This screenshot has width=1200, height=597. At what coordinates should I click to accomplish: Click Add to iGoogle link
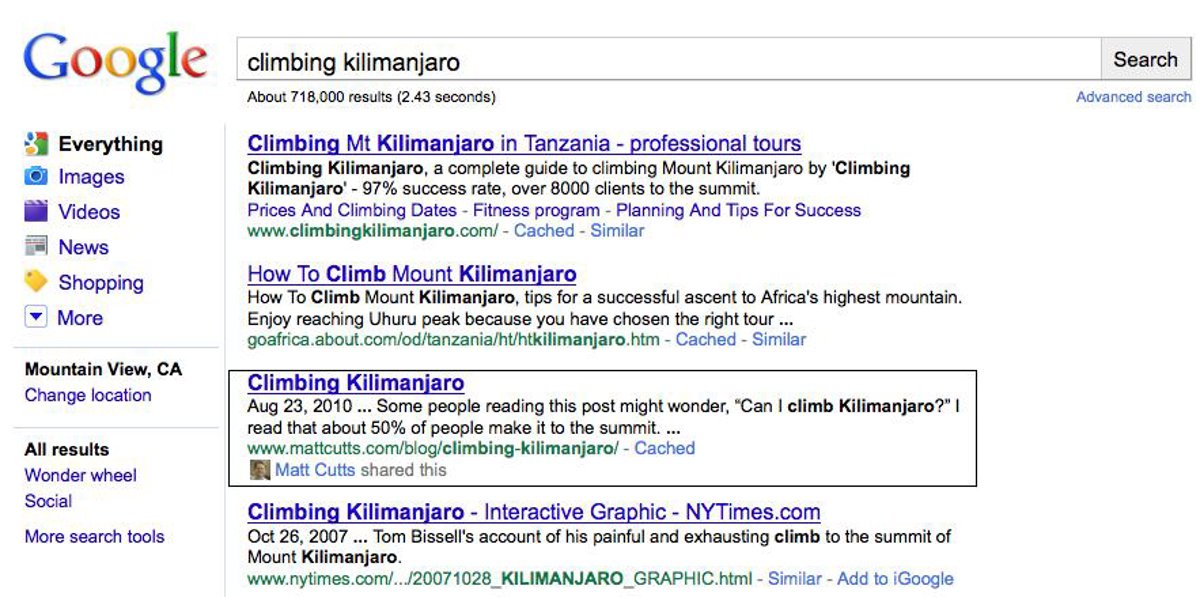click(895, 578)
